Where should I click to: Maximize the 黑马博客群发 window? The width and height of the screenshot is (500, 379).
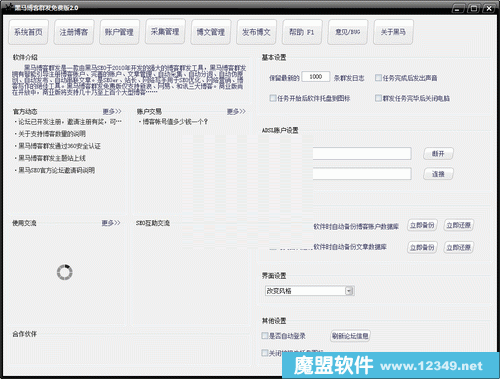click(x=473, y=9)
